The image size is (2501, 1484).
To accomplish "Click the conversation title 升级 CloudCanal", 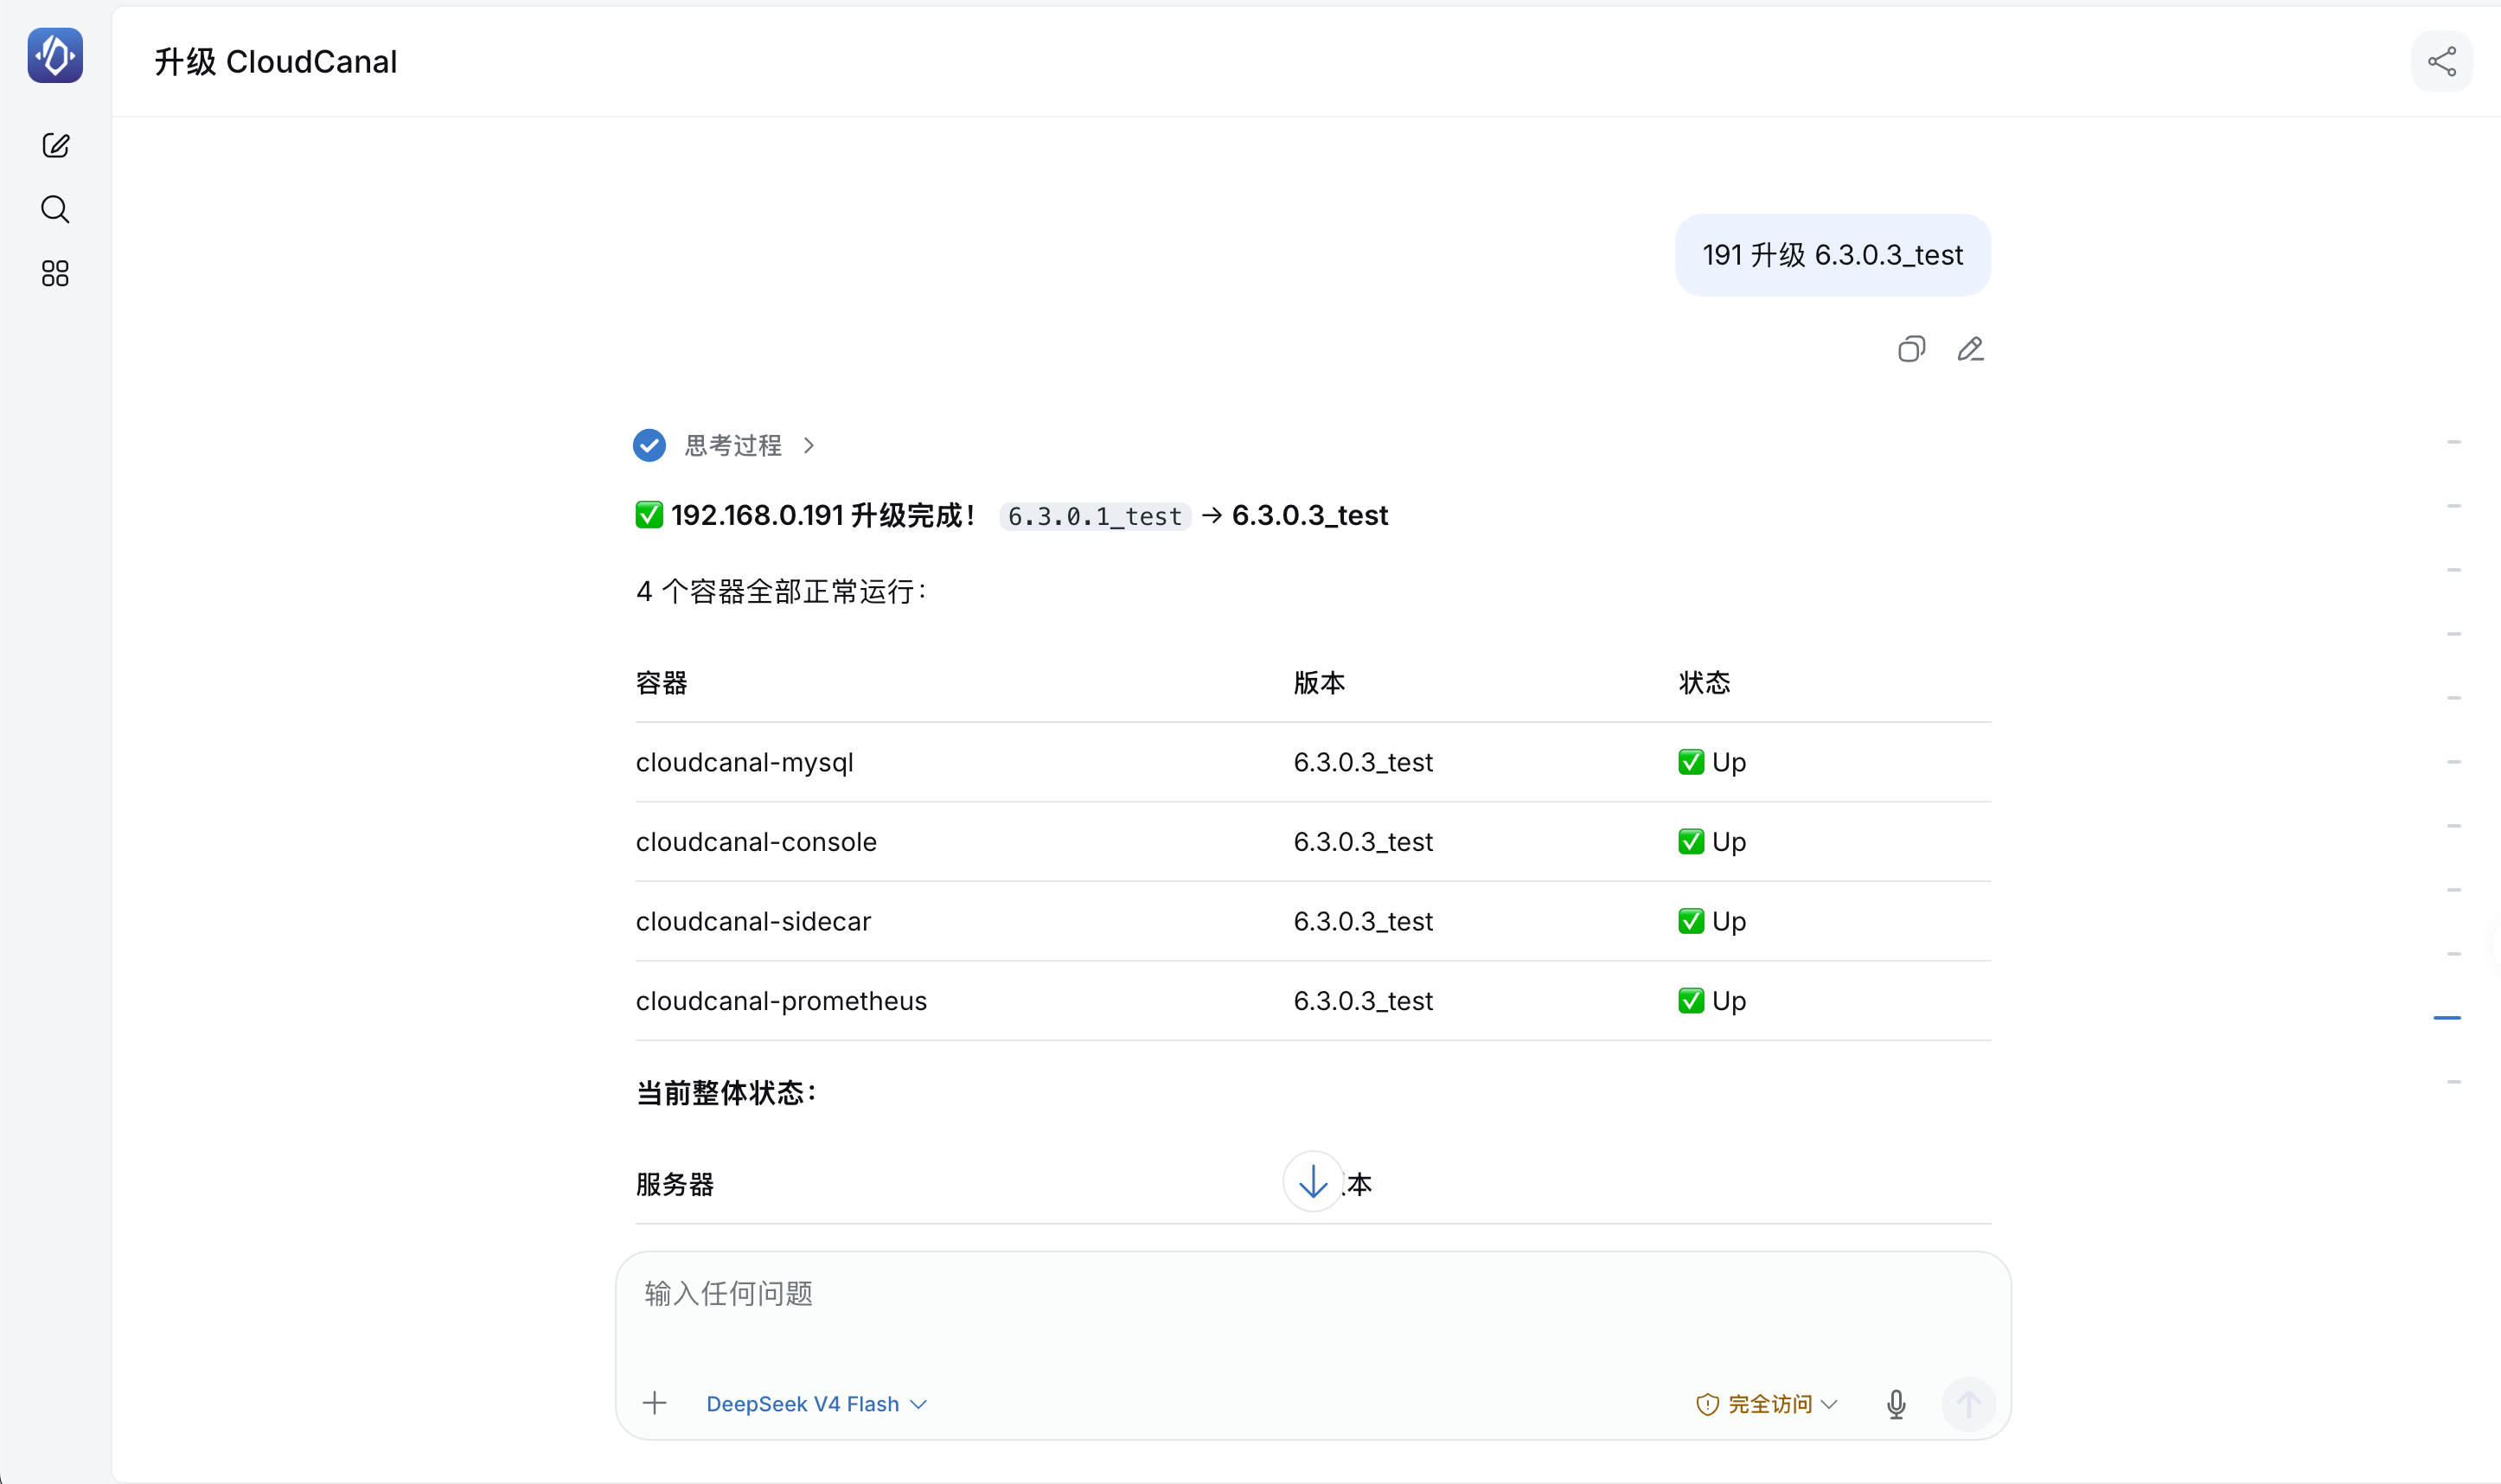I will tap(276, 62).
